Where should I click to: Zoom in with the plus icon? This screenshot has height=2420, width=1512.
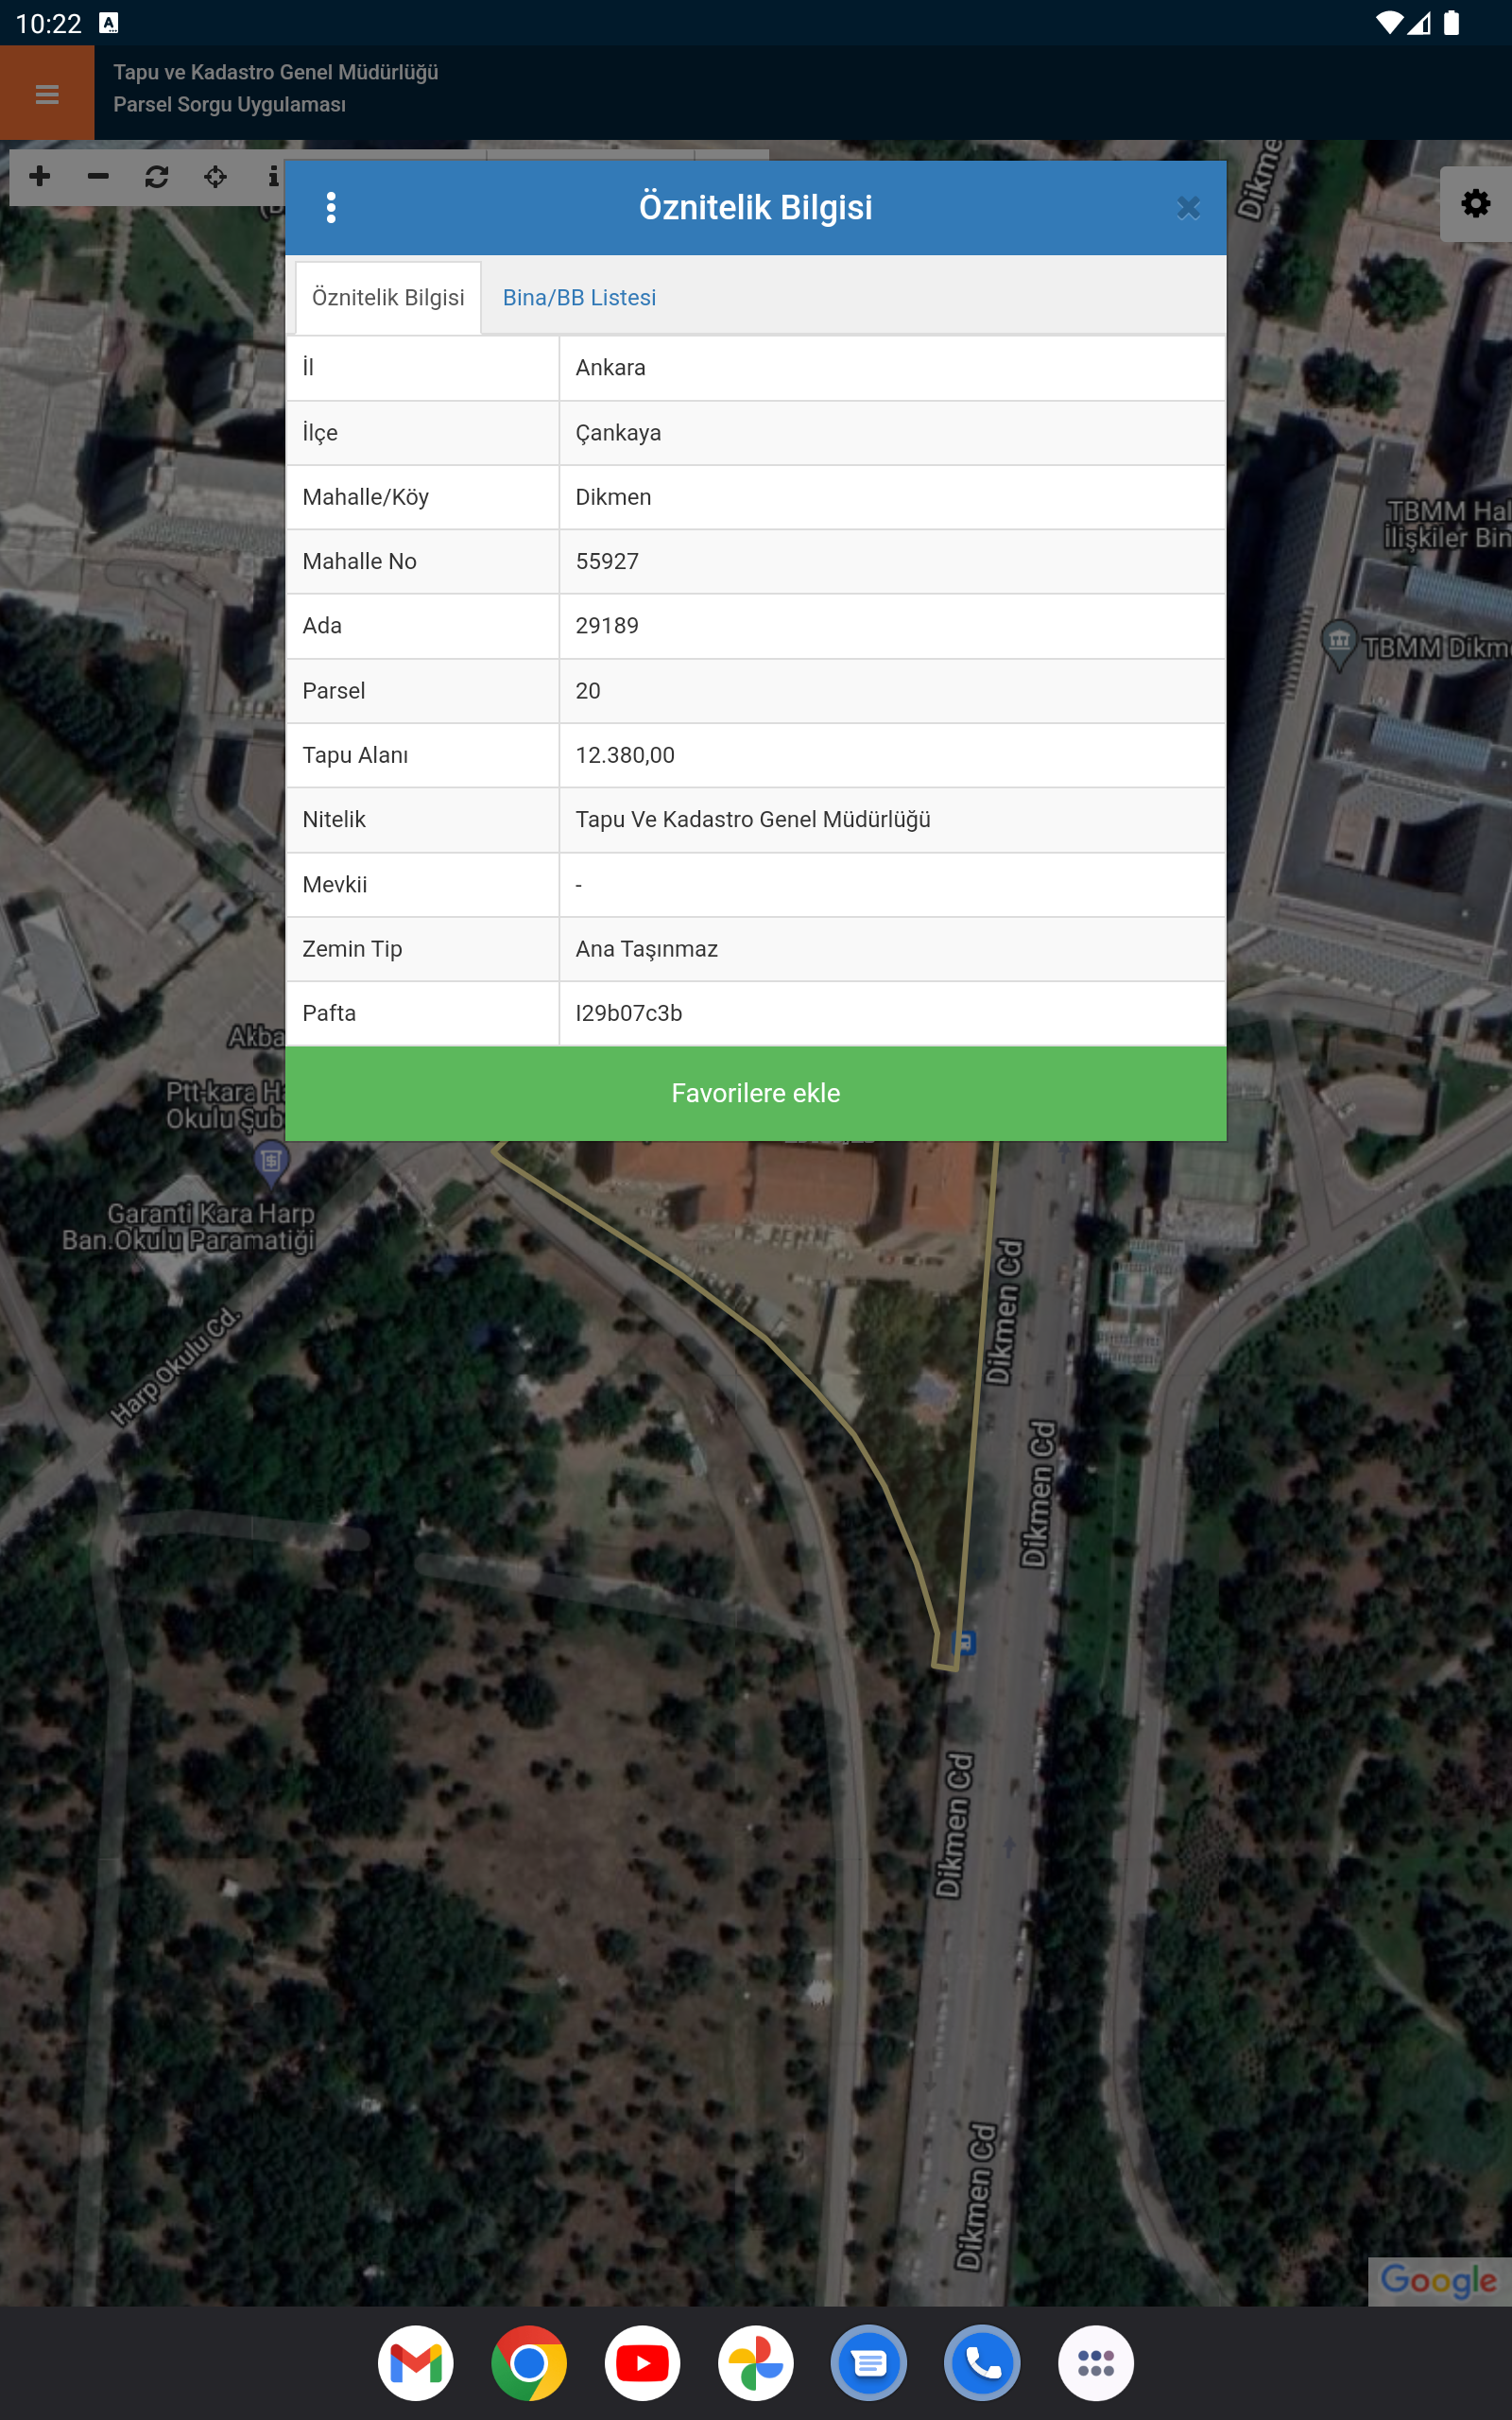pyautogui.click(x=40, y=177)
